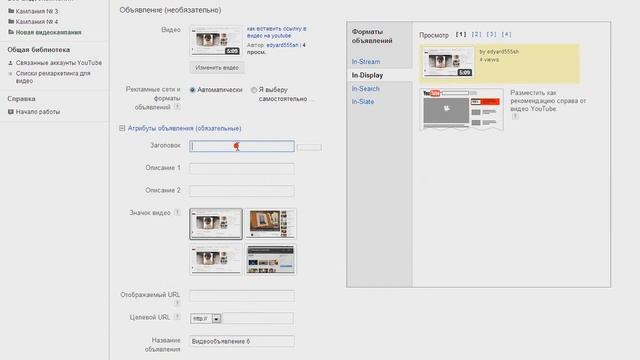The width and height of the screenshot is (640, 360).
Task: Click ad preview thumbnail in yellow box
Action: click(448, 62)
